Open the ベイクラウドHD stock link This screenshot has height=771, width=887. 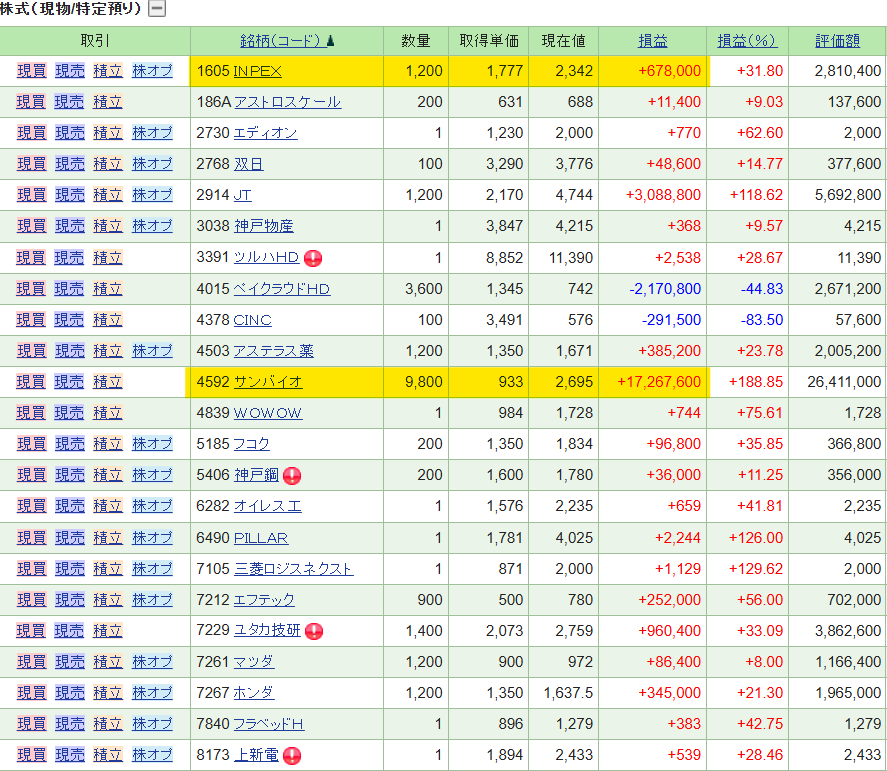tap(282, 289)
